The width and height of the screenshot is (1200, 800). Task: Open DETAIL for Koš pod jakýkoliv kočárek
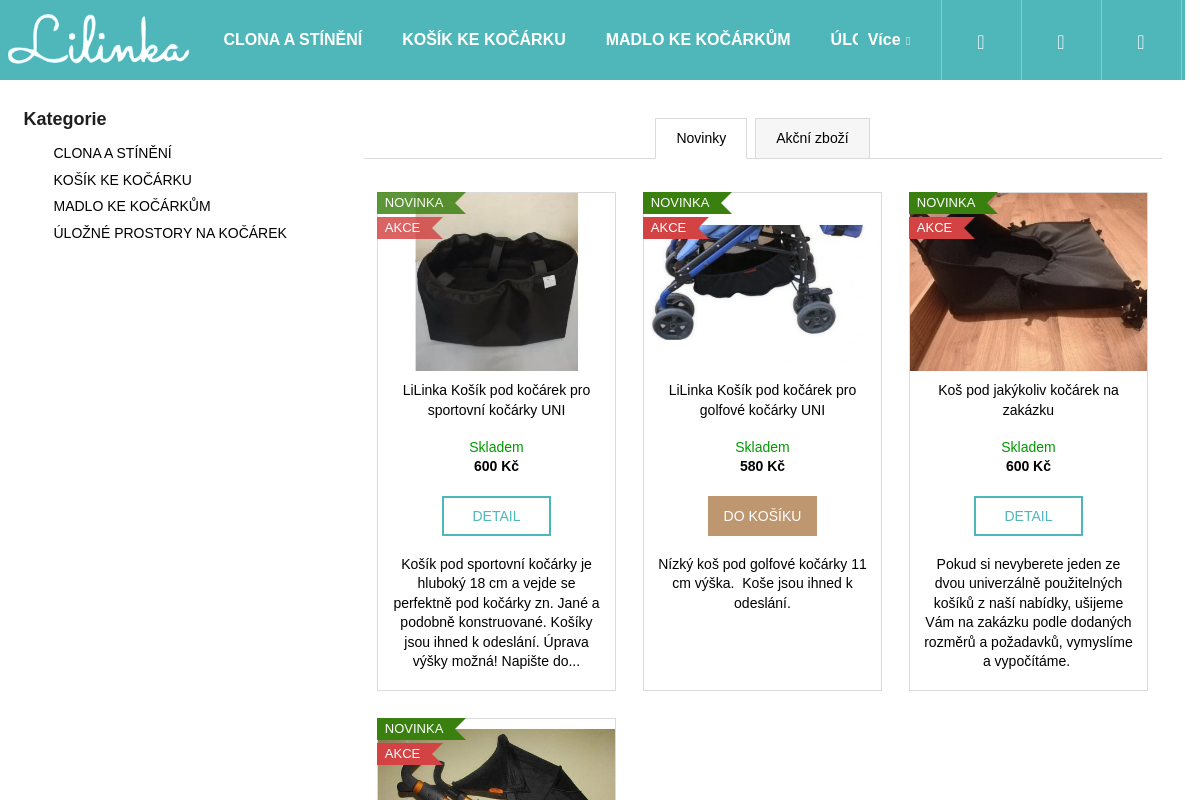pos(1028,516)
